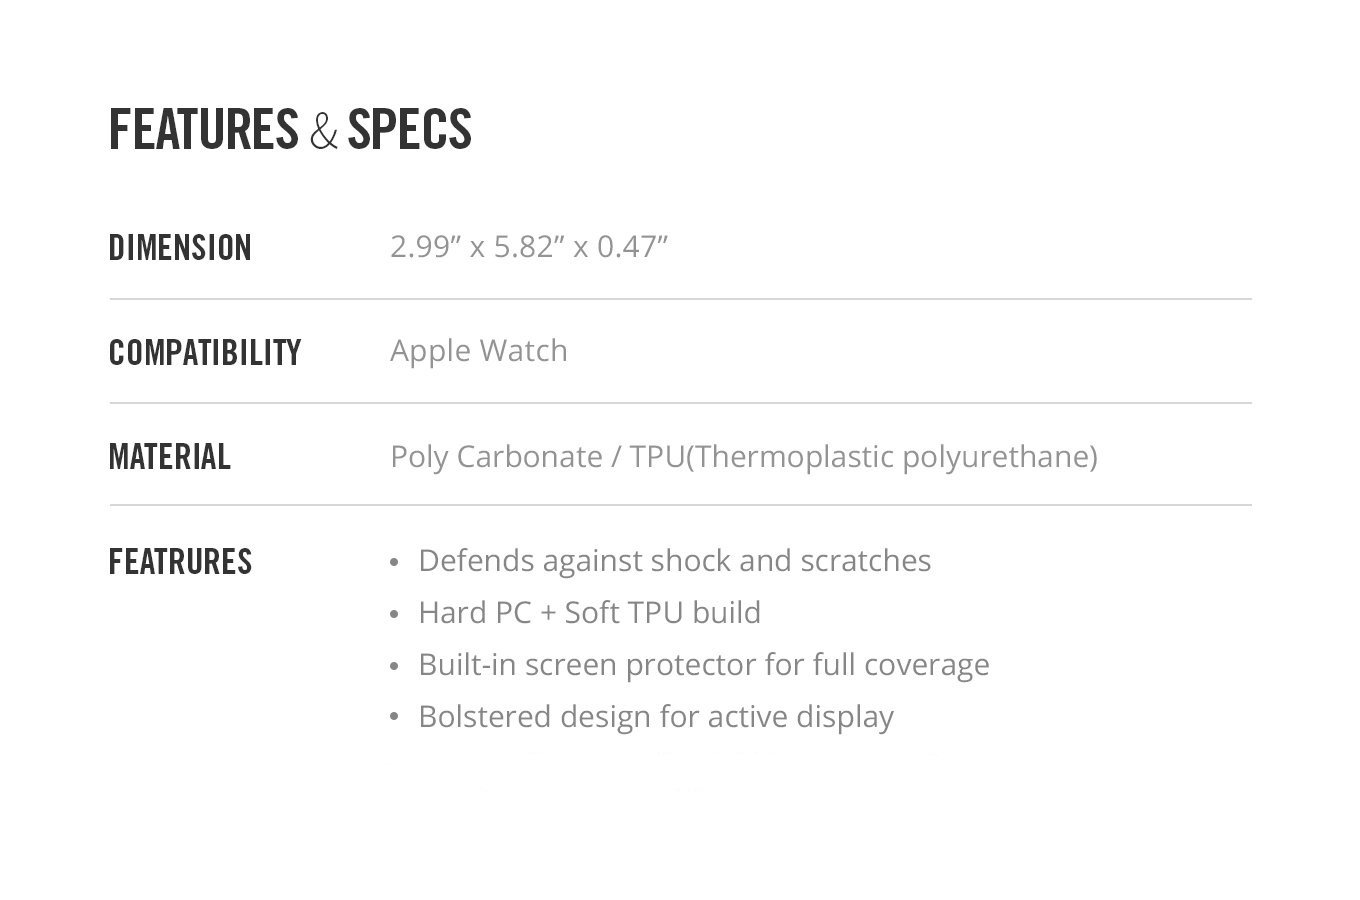Image resolution: width=1360 pixels, height=900 pixels.
Task: Click the bullet dot before "Defends against shock"
Action: [395, 563]
